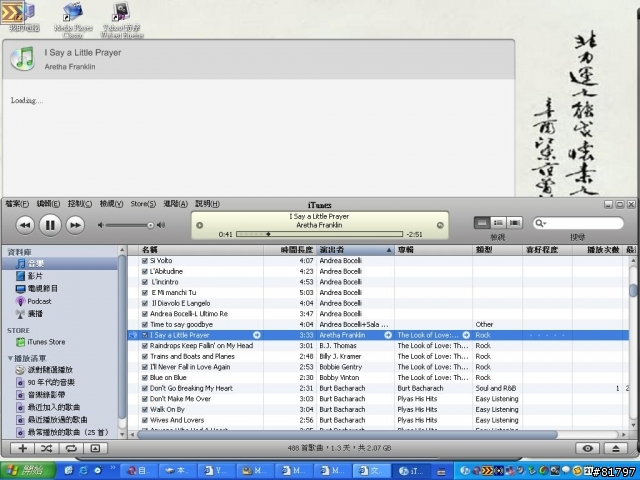Reverse sort on 演出者 column header
The height and width of the screenshot is (480, 640).
coord(355,250)
